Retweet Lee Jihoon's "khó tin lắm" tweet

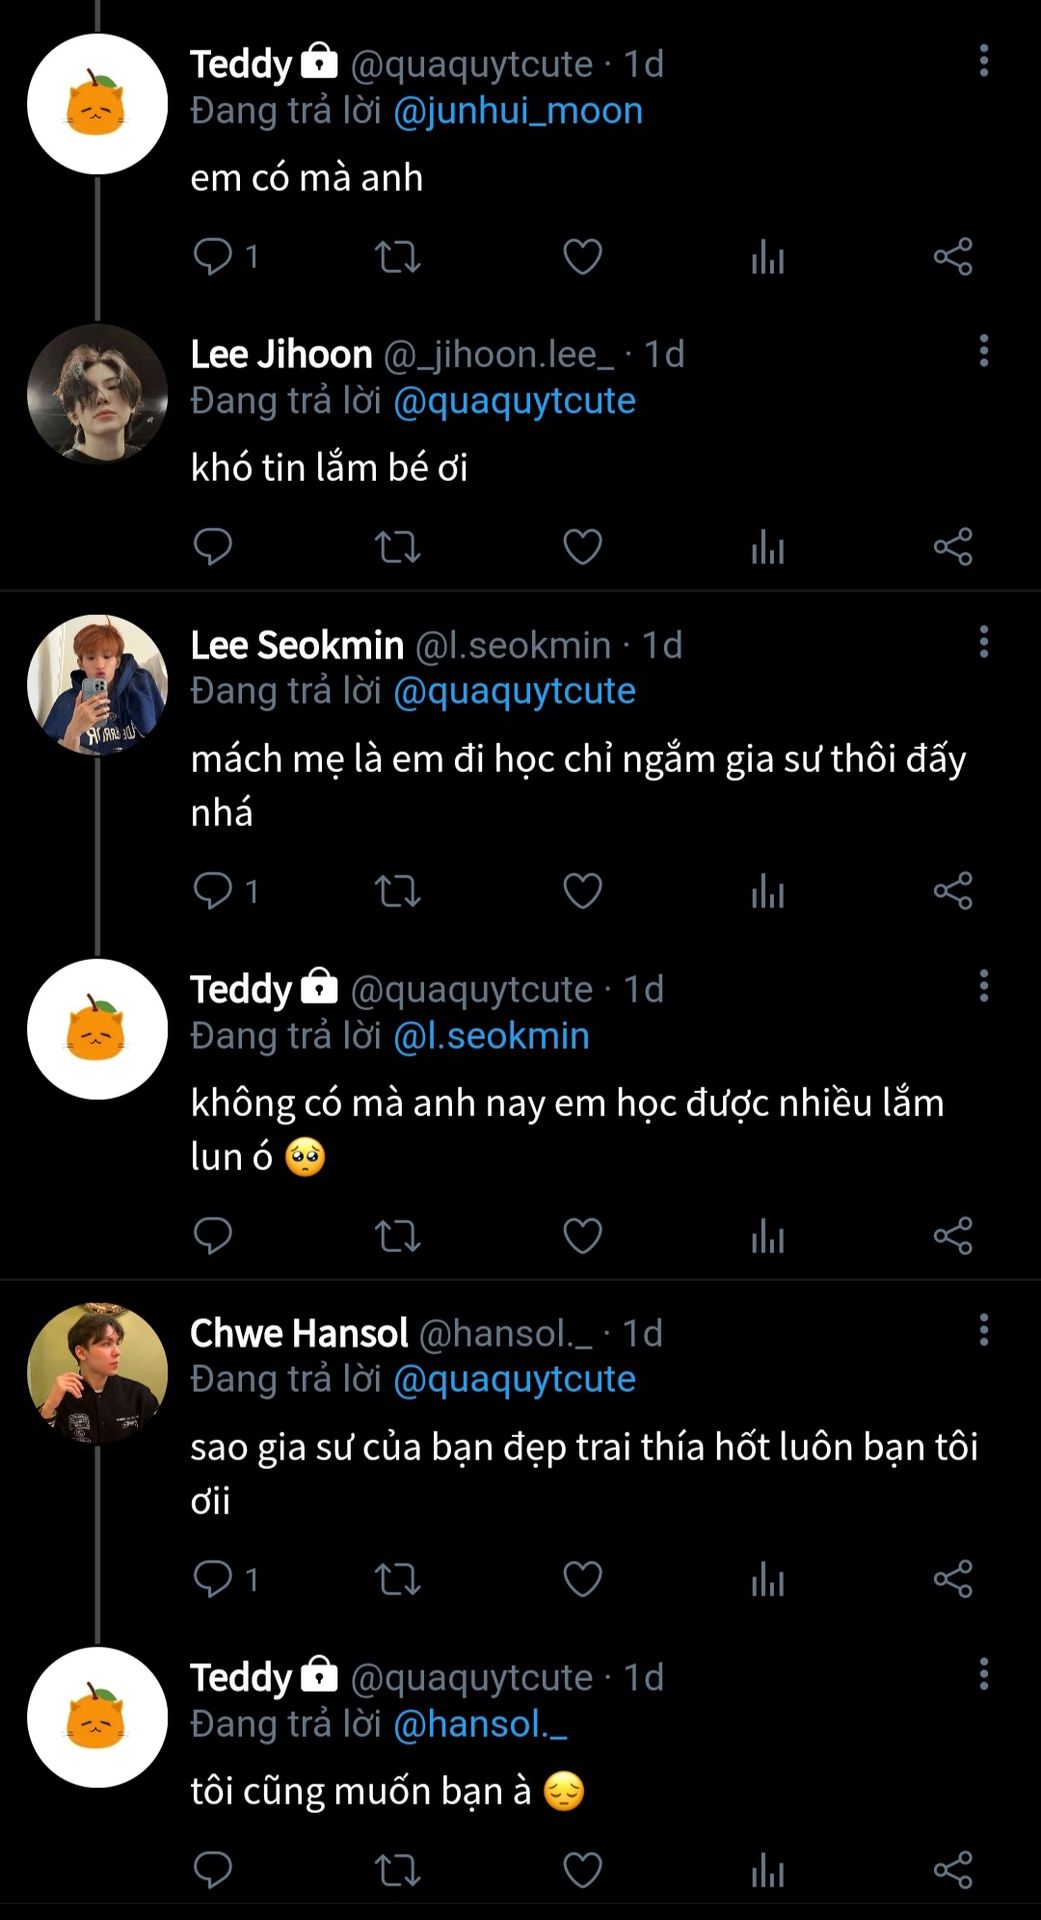click(397, 547)
